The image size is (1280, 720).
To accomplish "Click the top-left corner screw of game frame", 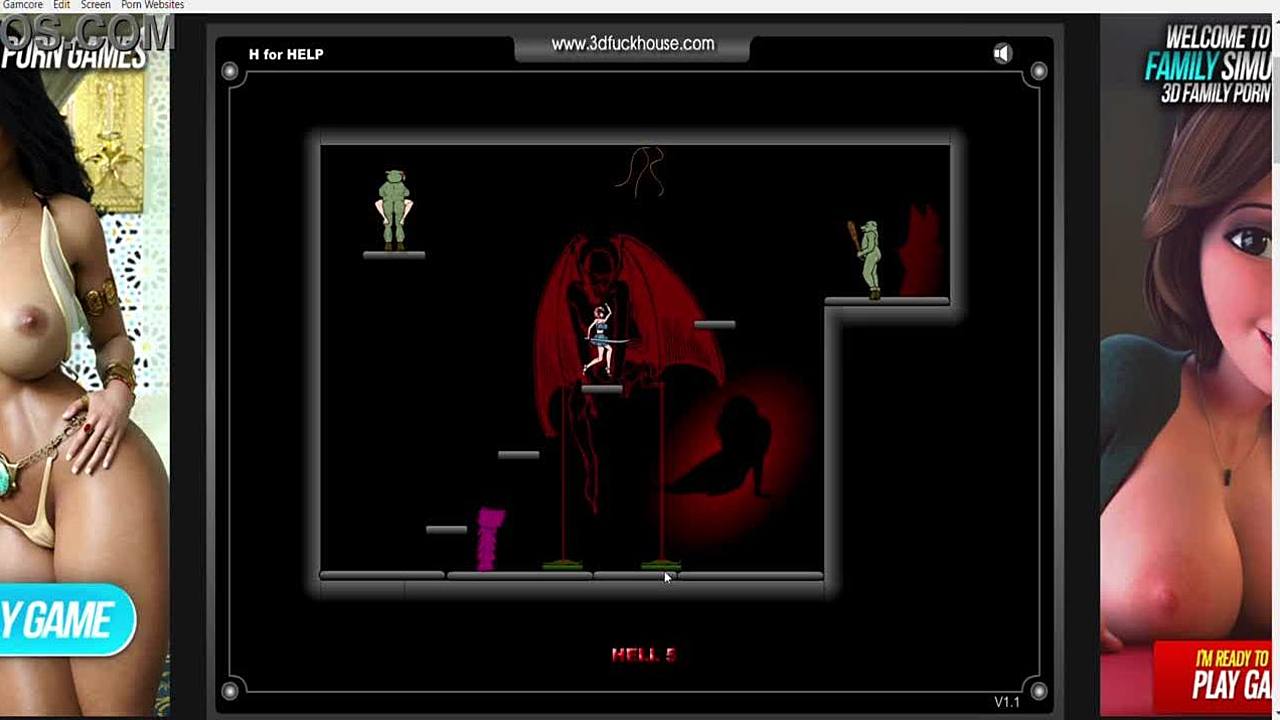I will pos(230,71).
